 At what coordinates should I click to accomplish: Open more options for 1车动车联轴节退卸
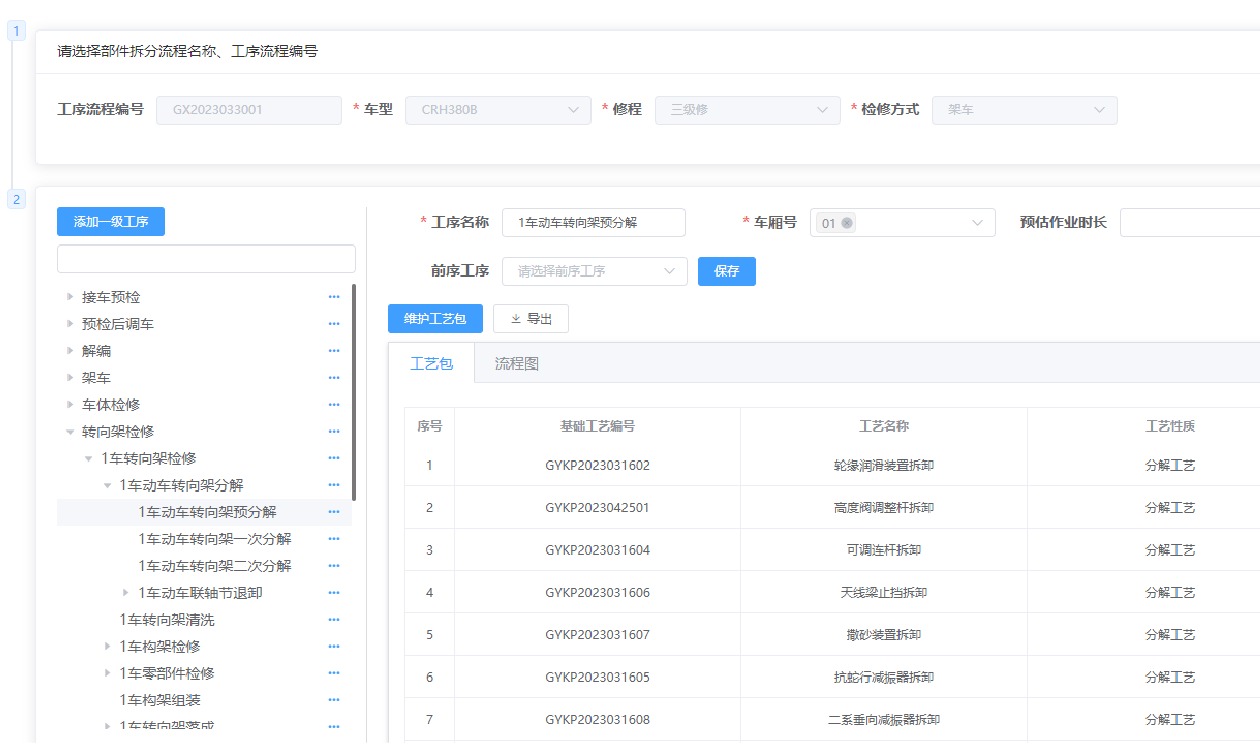334,593
